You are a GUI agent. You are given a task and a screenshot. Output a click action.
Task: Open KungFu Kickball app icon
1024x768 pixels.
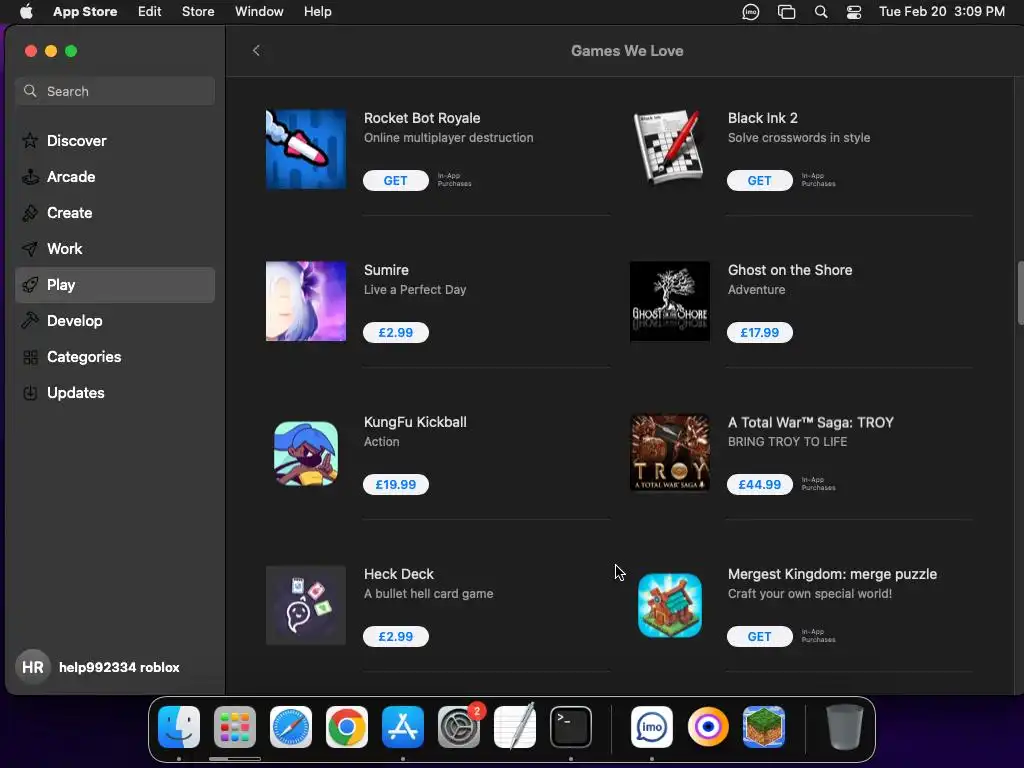click(306, 453)
